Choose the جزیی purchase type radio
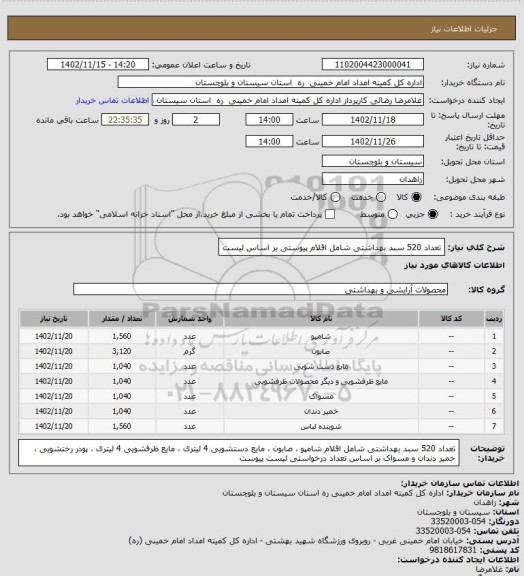This screenshot has height=576, width=524. 433,214
